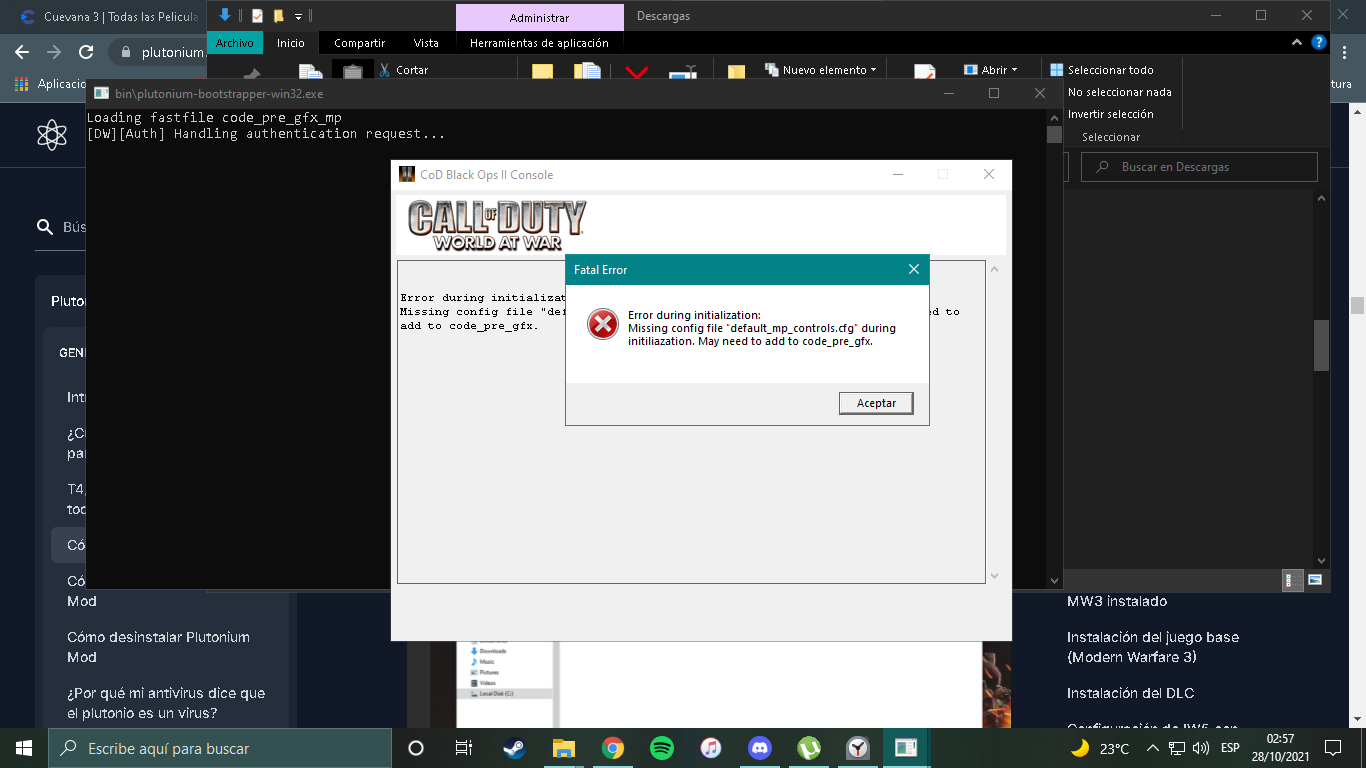Click the Rename icon in Explorer ribbon
Screen dimensions: 1366x768
click(x=683, y=72)
